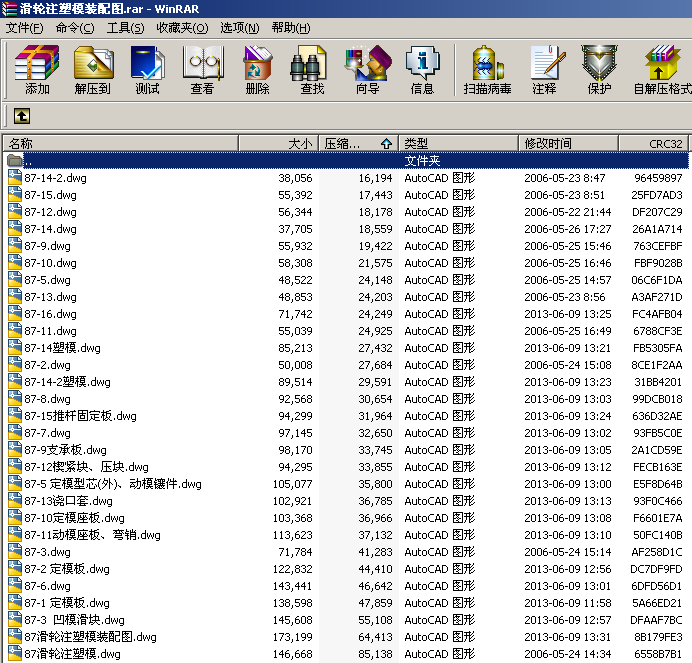Image resolution: width=692 pixels, height=663 pixels.
Task: Select file 87-5 定模型芯(外)、动模镶件.dwg
Action: click(113, 484)
